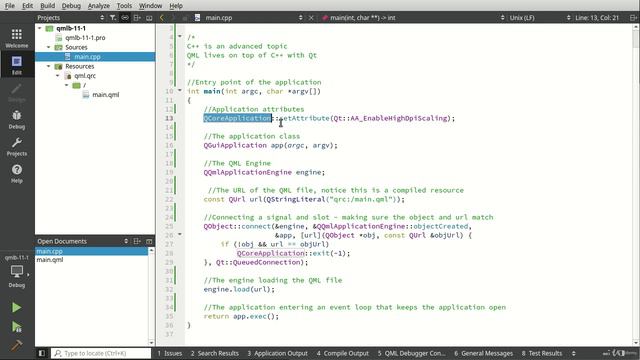640x360 pixels.
Task: Run the project with the green play button
Action: (16, 307)
